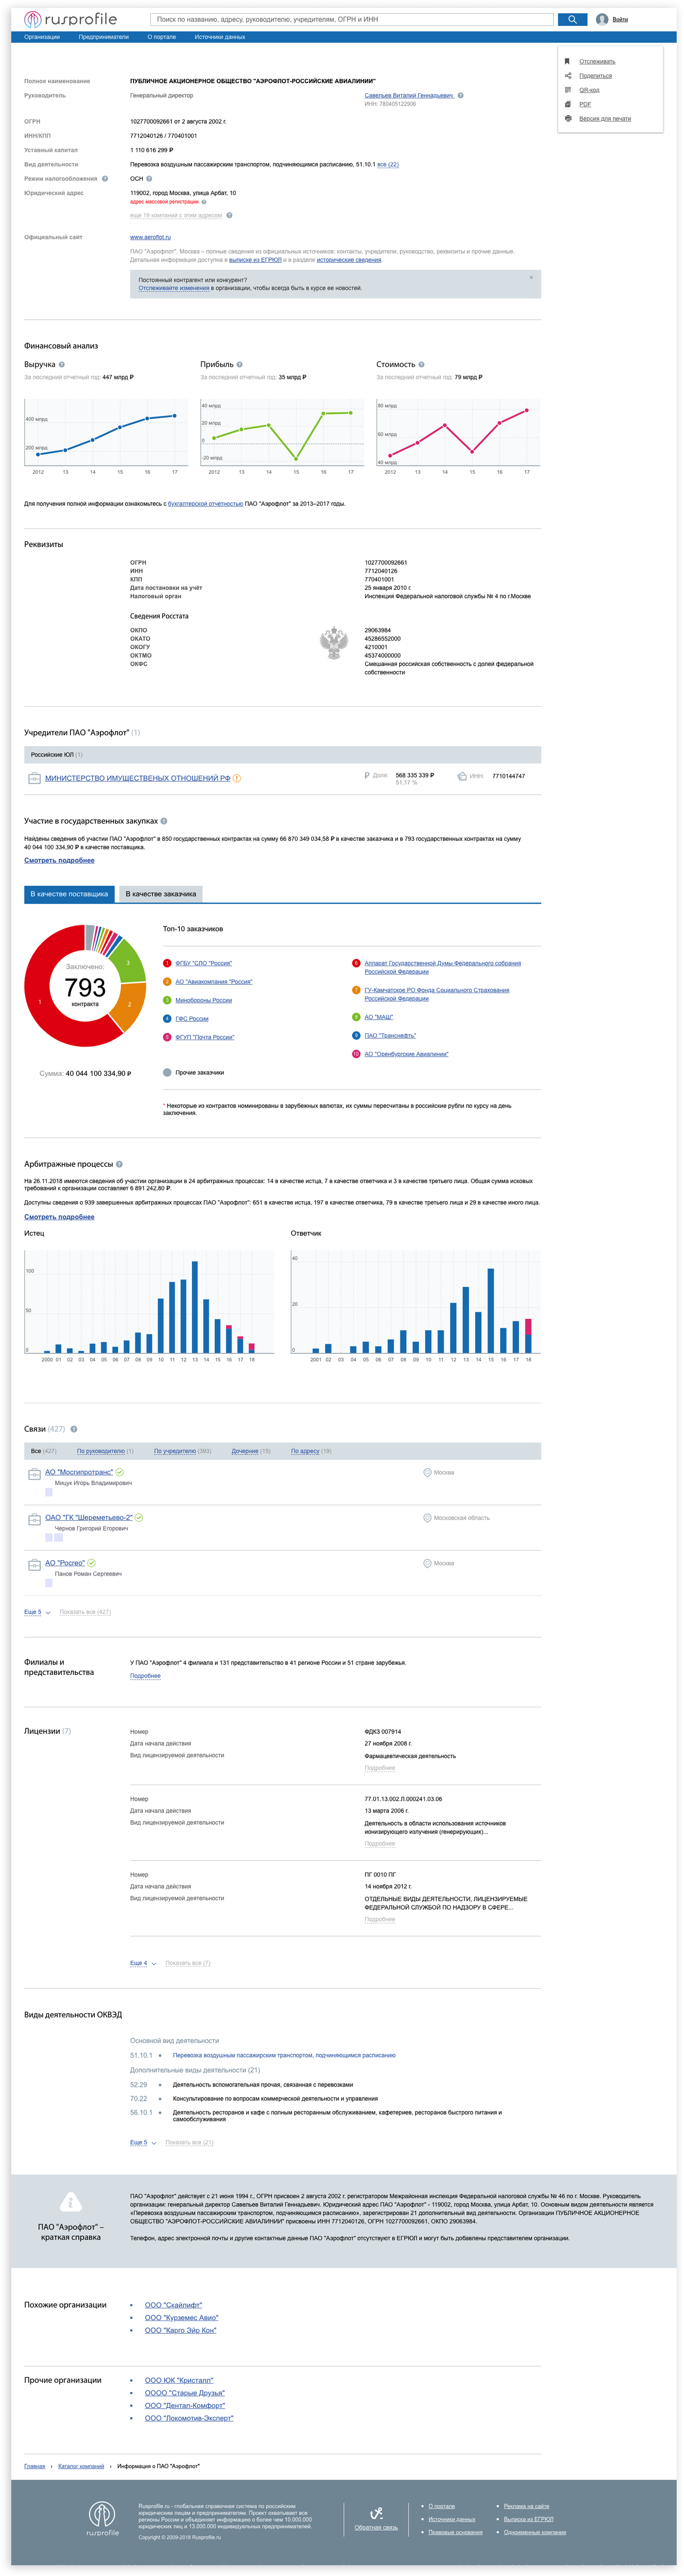Image resolution: width=684 pixels, height=2576 pixels.
Task: Open ООО "Скайлифт" similar organization
Action: pyautogui.click(x=173, y=2305)
